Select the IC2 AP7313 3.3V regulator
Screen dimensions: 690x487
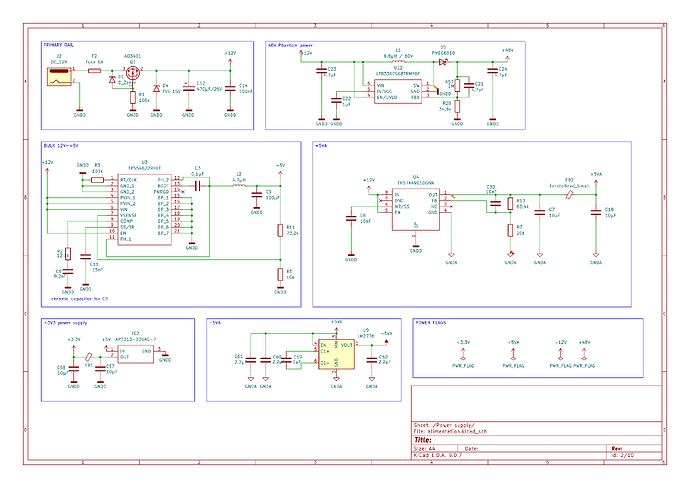coord(135,355)
